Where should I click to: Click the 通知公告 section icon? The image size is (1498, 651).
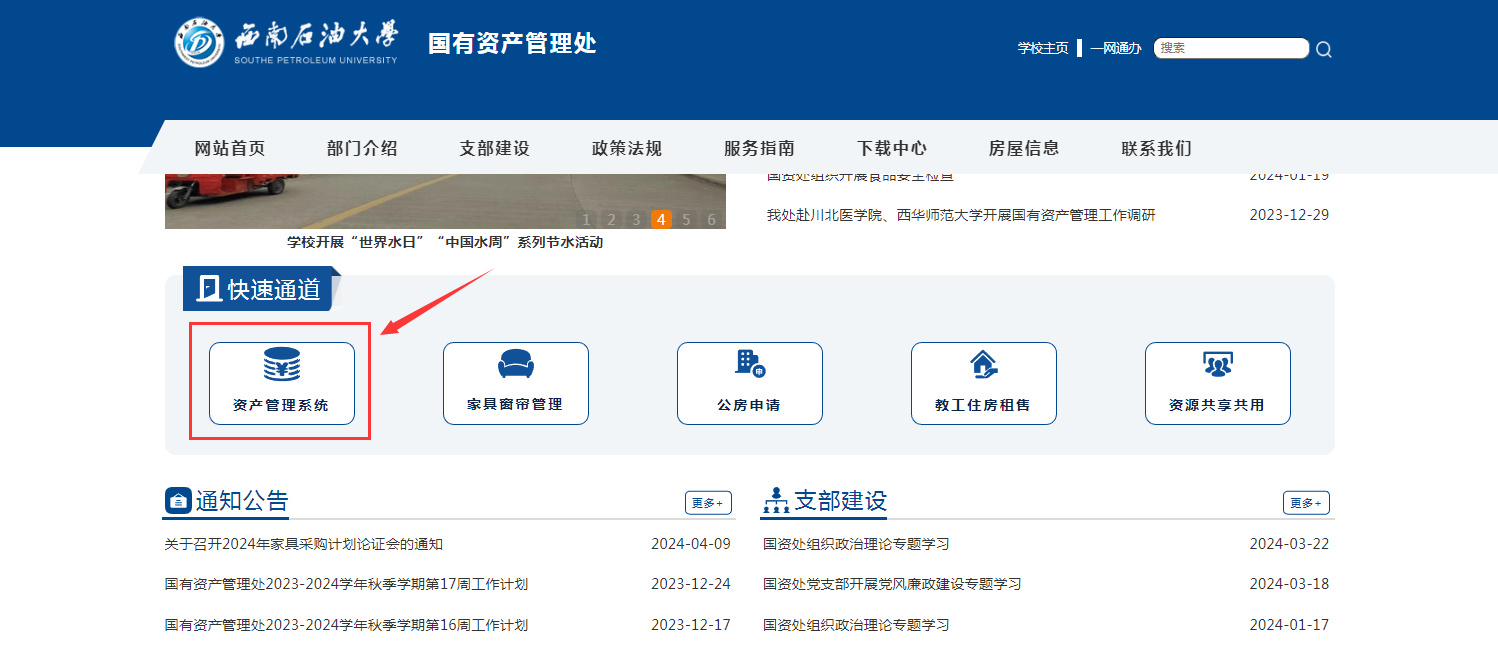[178, 500]
